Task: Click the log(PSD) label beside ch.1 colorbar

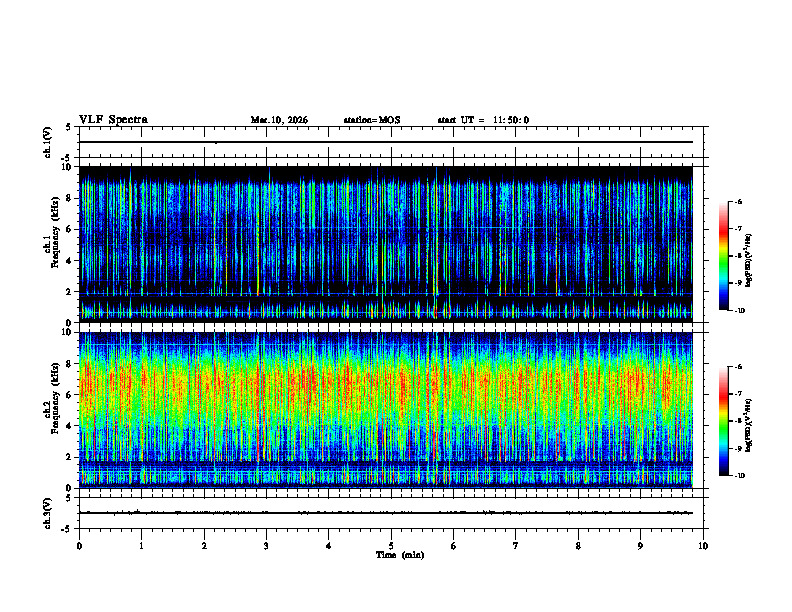Action: (x=749, y=261)
